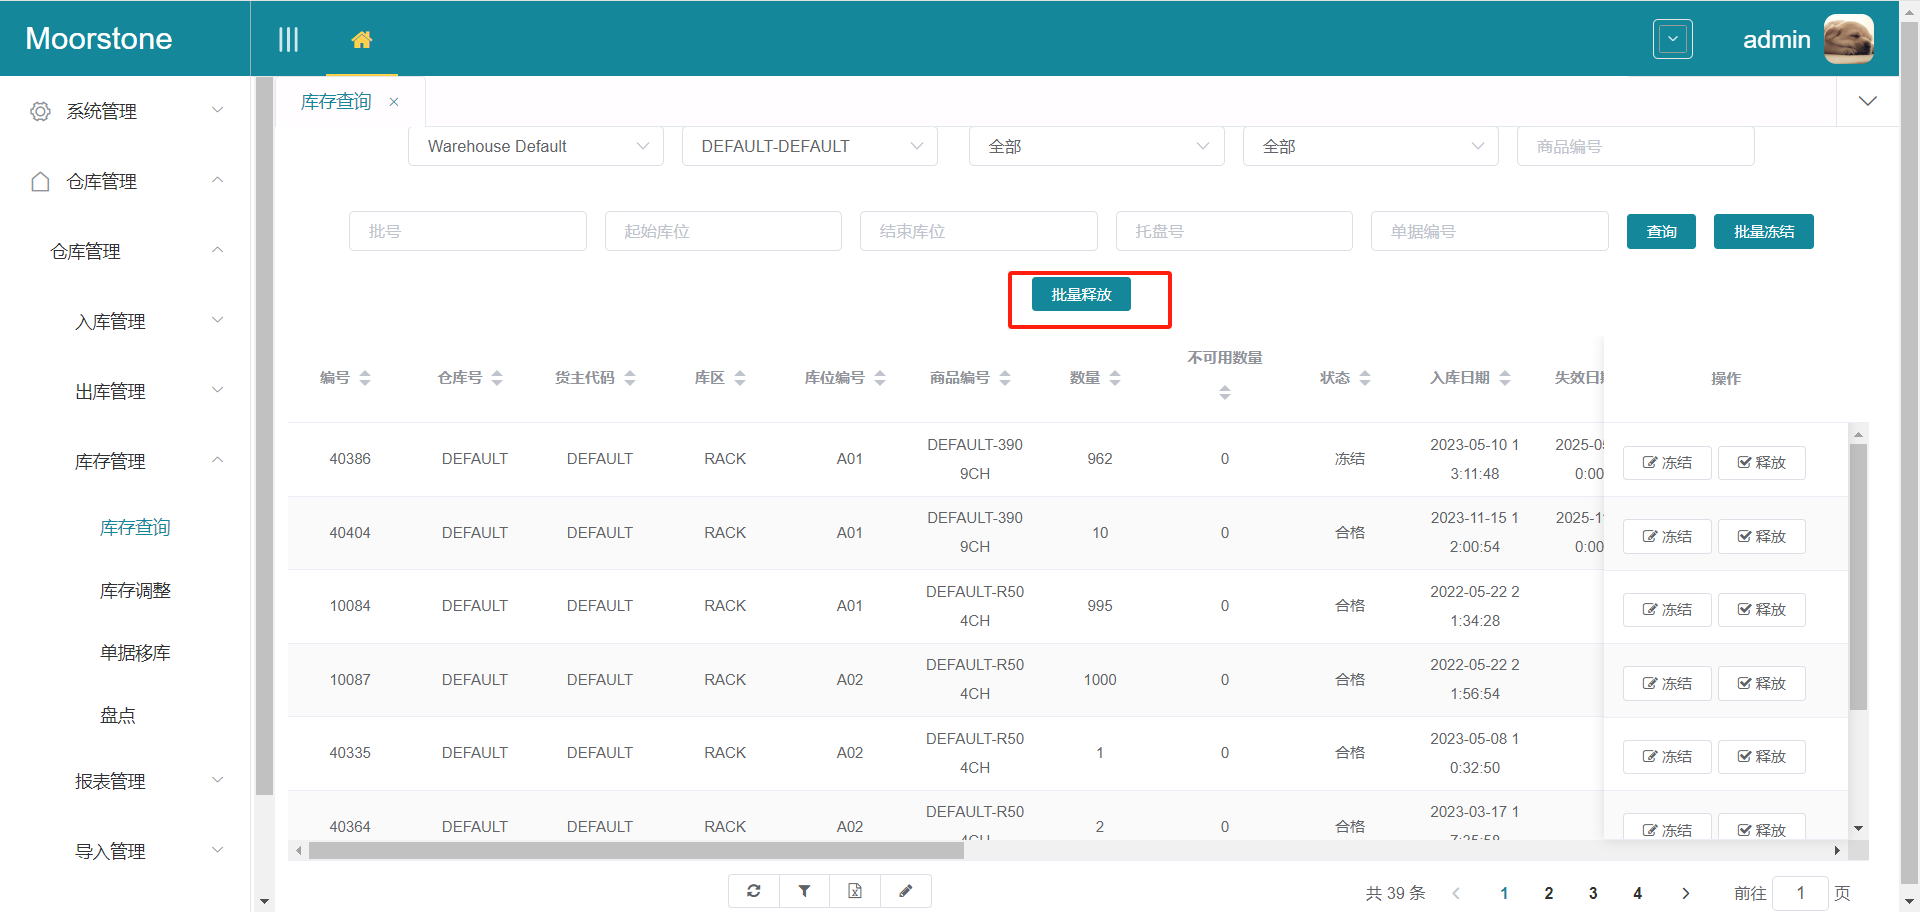Click the refresh table data icon
The width and height of the screenshot is (1920, 912).
[x=754, y=890]
